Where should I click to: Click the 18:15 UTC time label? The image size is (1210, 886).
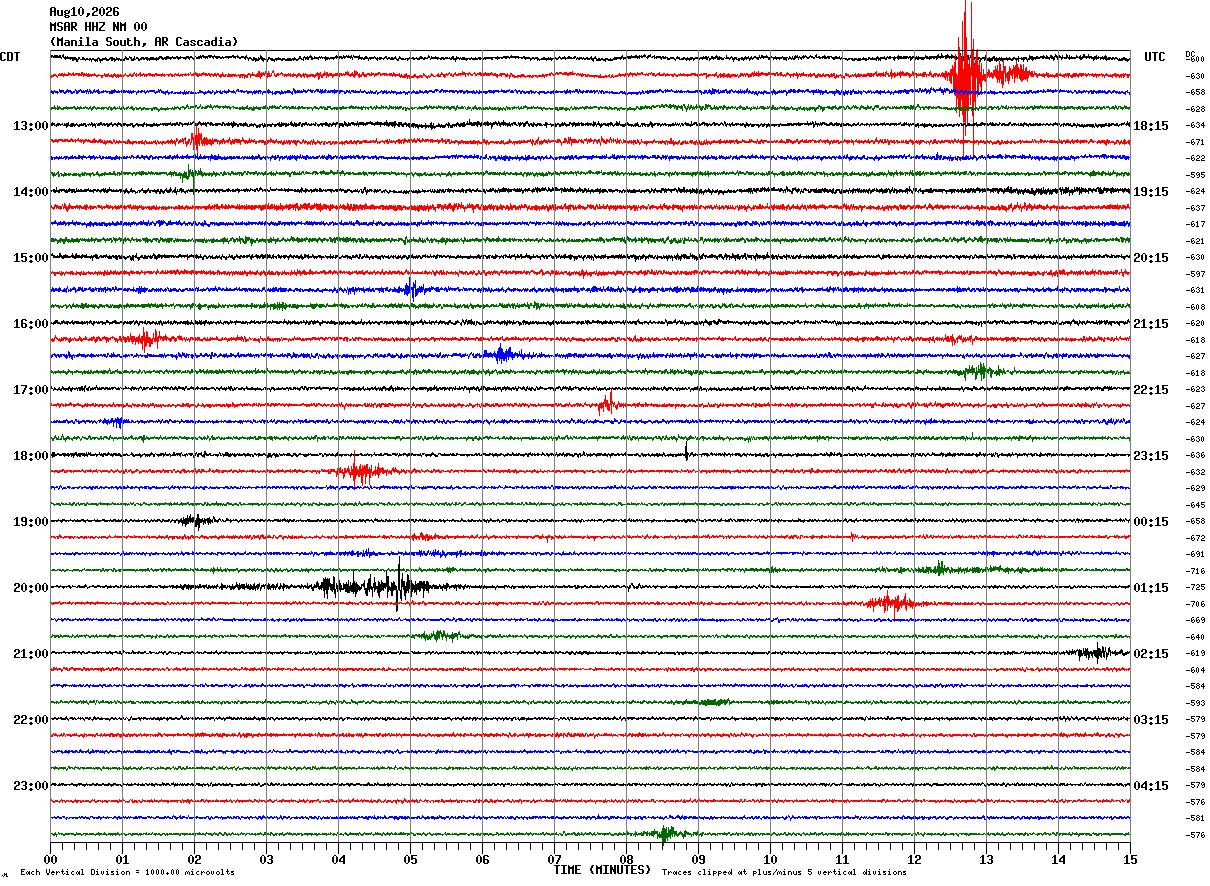tap(1151, 126)
